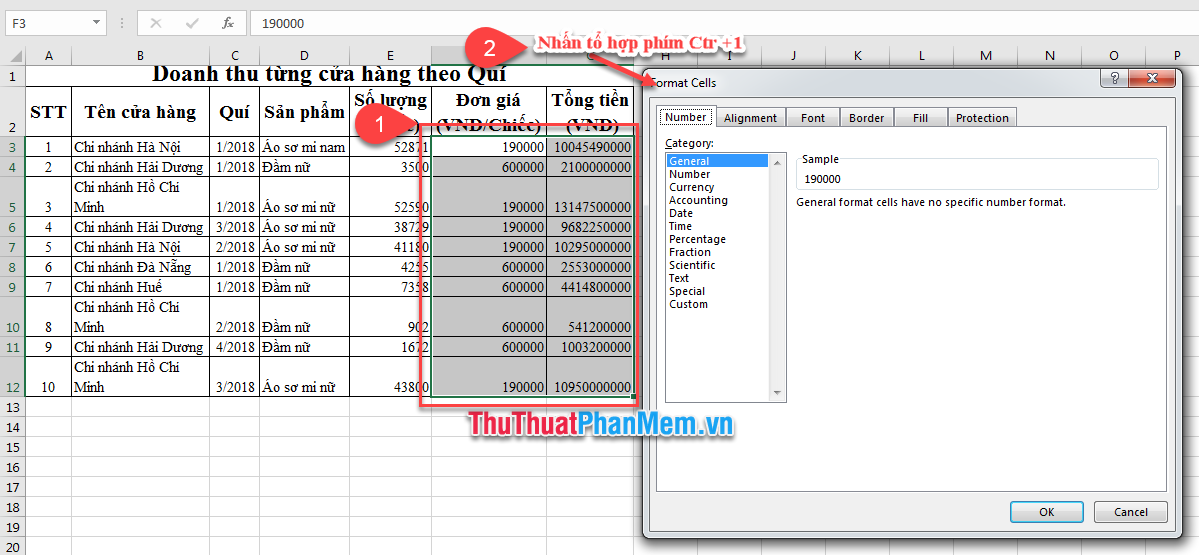The image size is (1199, 555).
Task: Click Cancel in Format Cells dialog
Action: (1130, 511)
